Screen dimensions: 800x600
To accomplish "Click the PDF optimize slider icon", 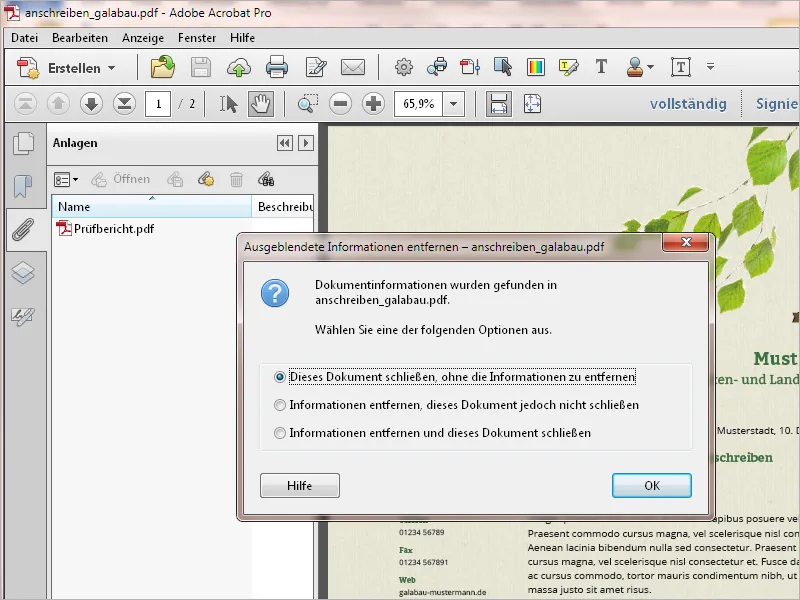I will [470, 67].
